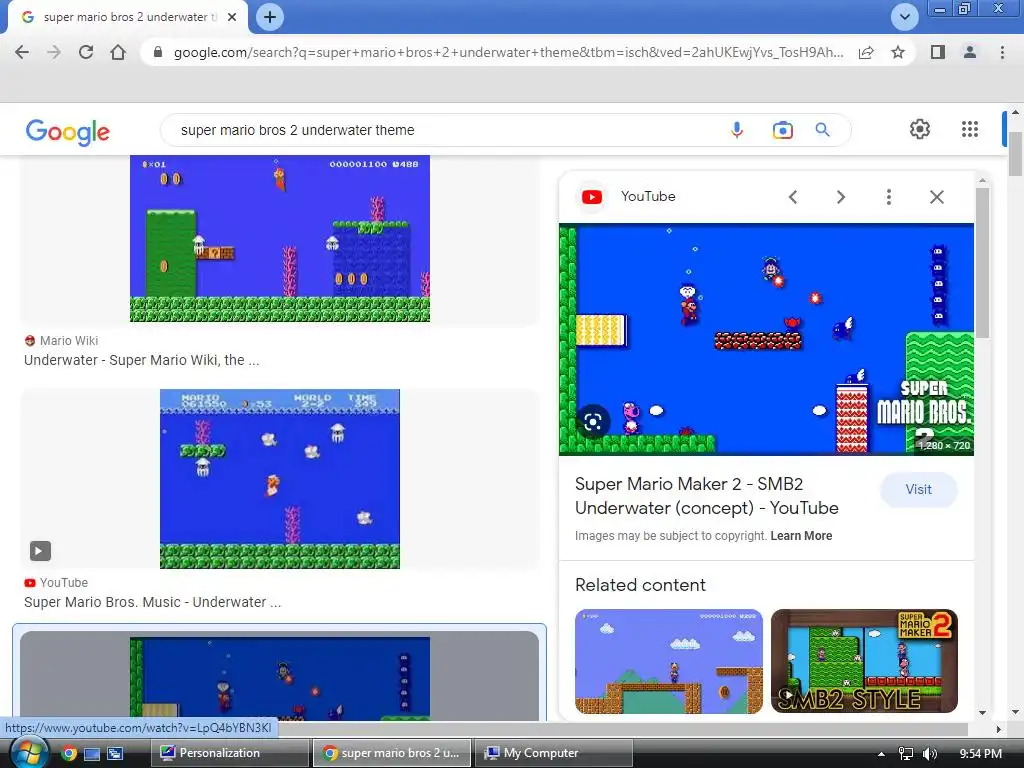Open a new browser tab
The height and width of the screenshot is (768, 1024).
[x=270, y=17]
